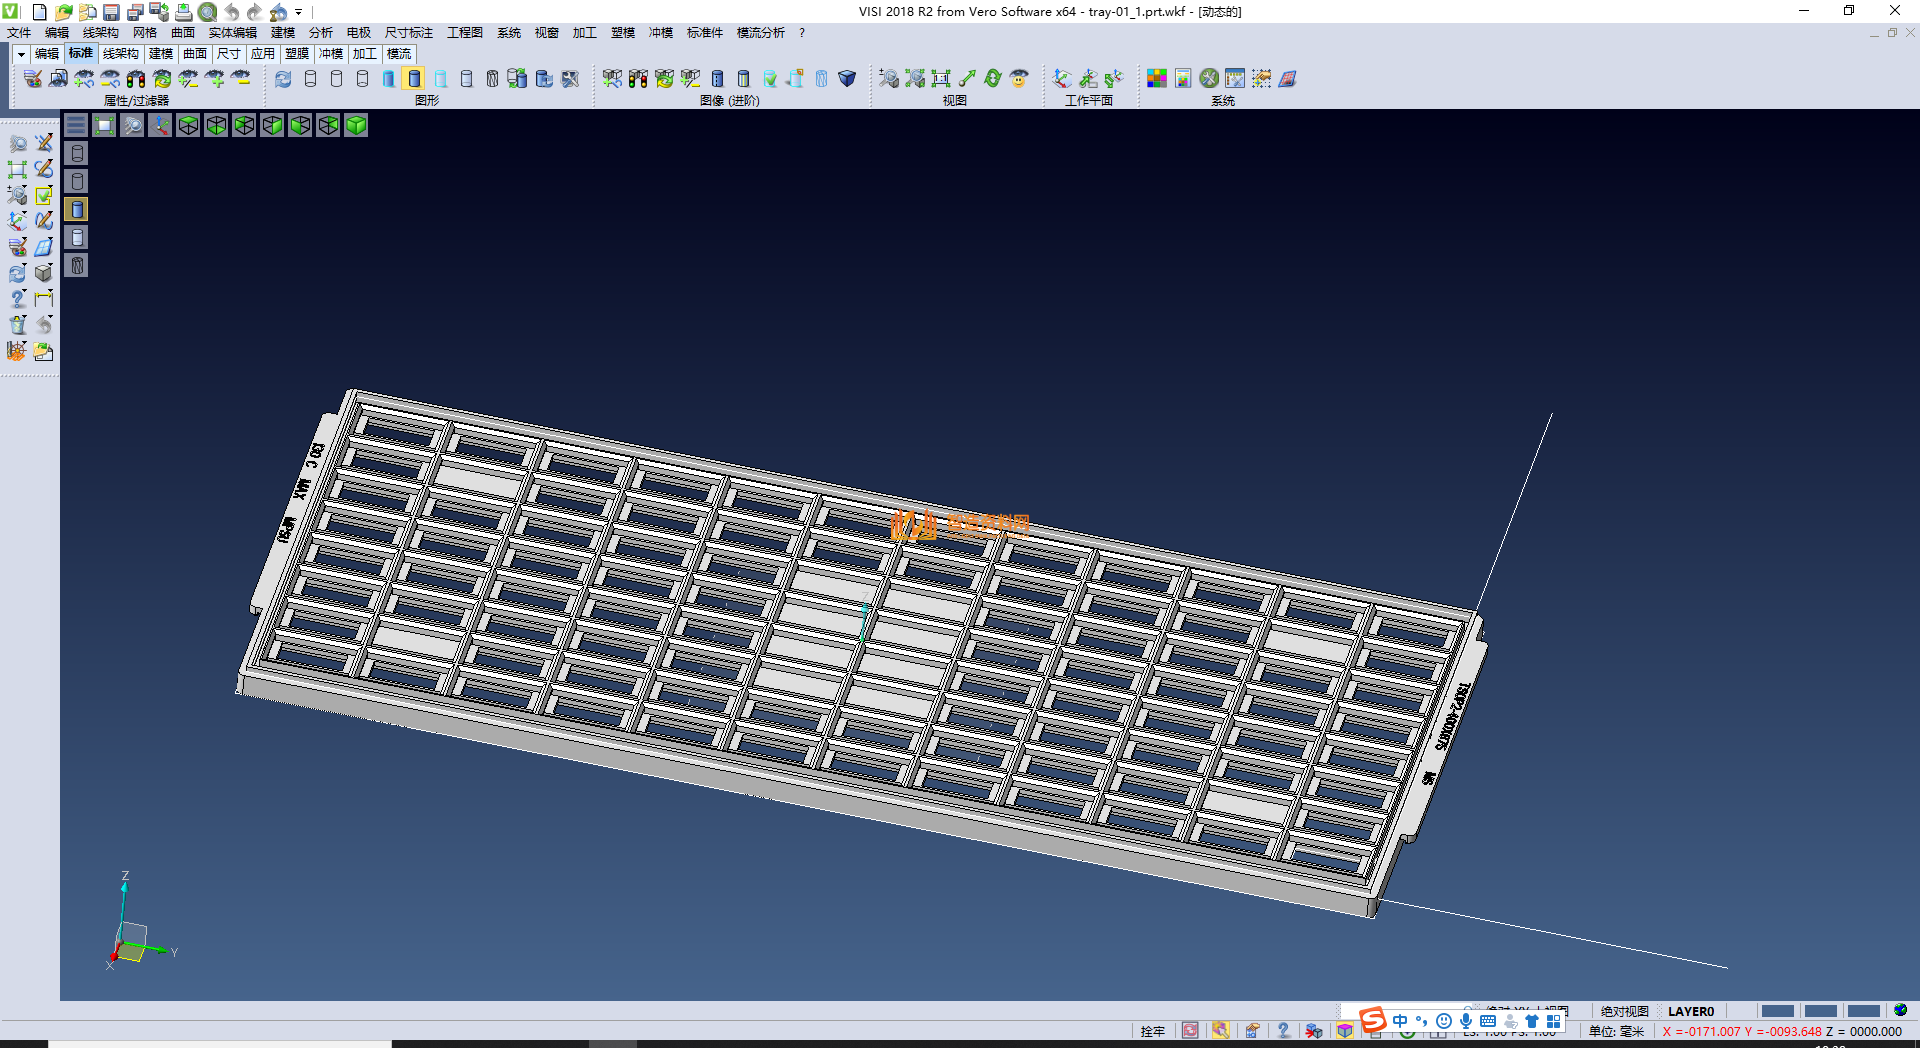1920x1048 pixels.
Task: Toggle the highlighted selection filter in status bar
Action: point(1220,1031)
